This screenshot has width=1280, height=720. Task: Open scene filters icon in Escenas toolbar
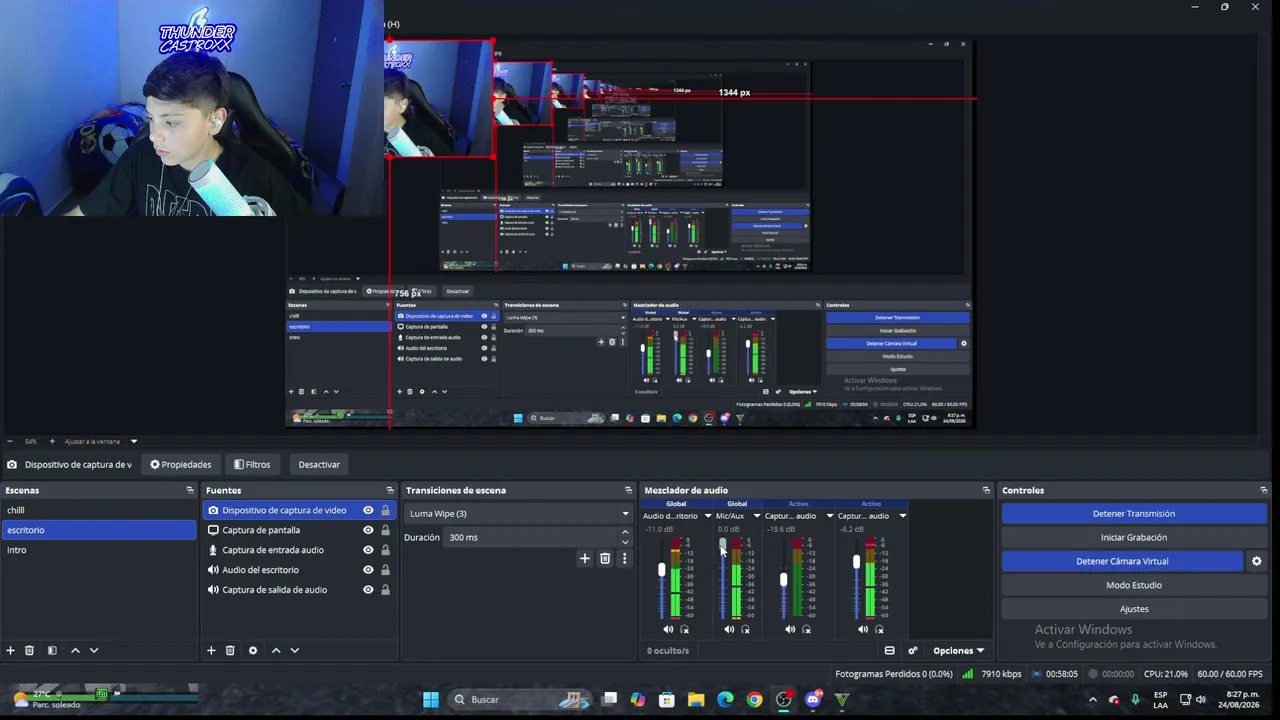pos(52,650)
